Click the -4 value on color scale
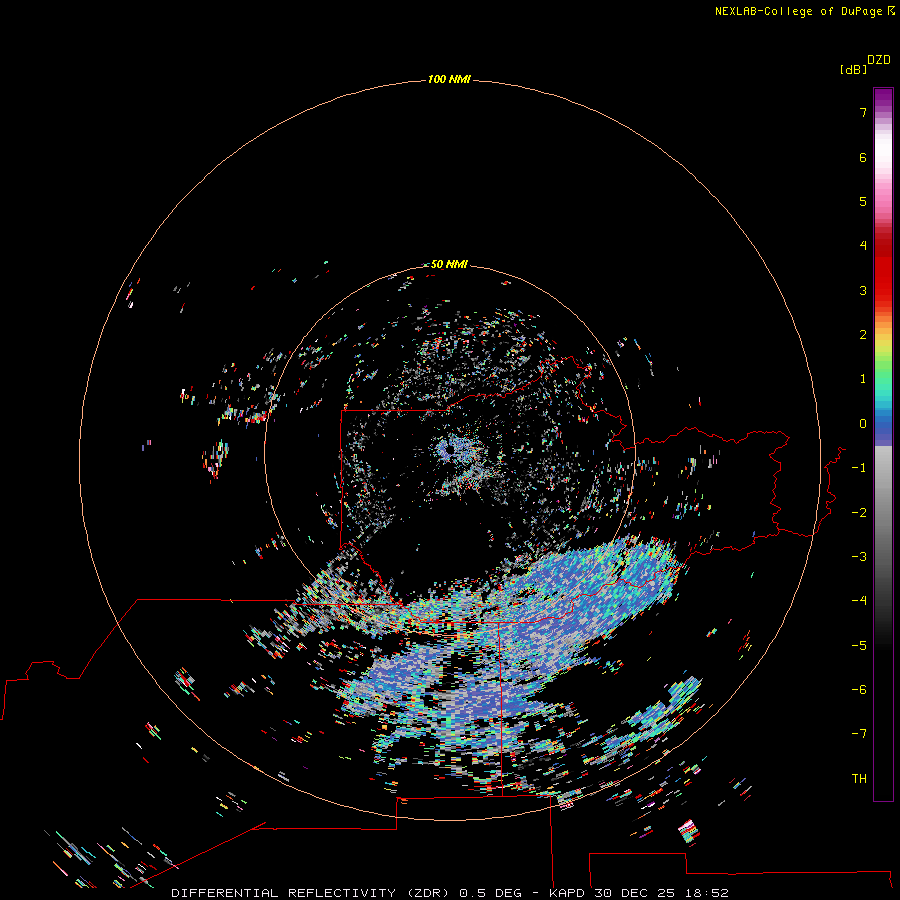The height and width of the screenshot is (900, 900). [859, 601]
